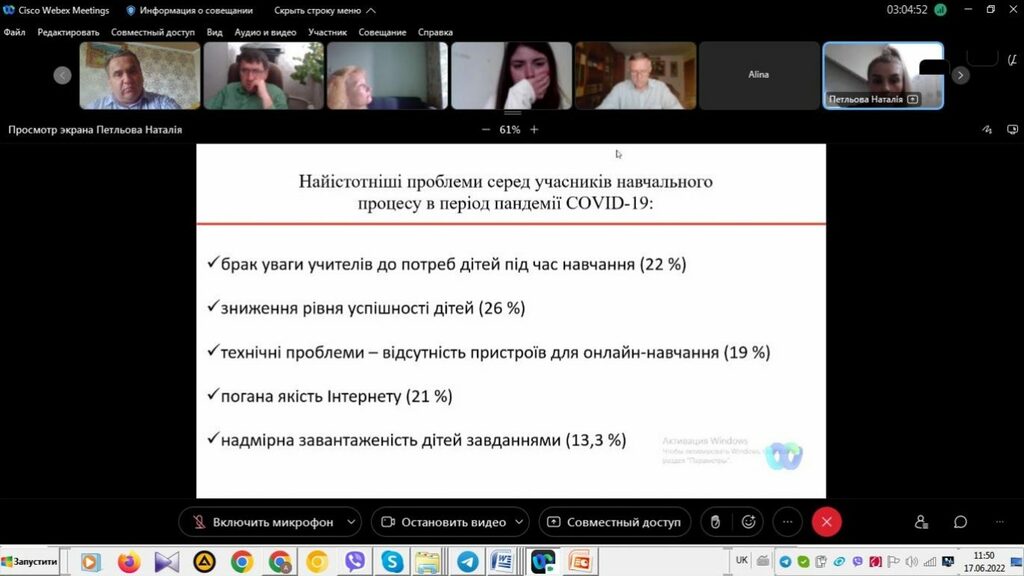The image size is (1024, 576).
Task: Open the Совещание menu
Action: tap(382, 32)
